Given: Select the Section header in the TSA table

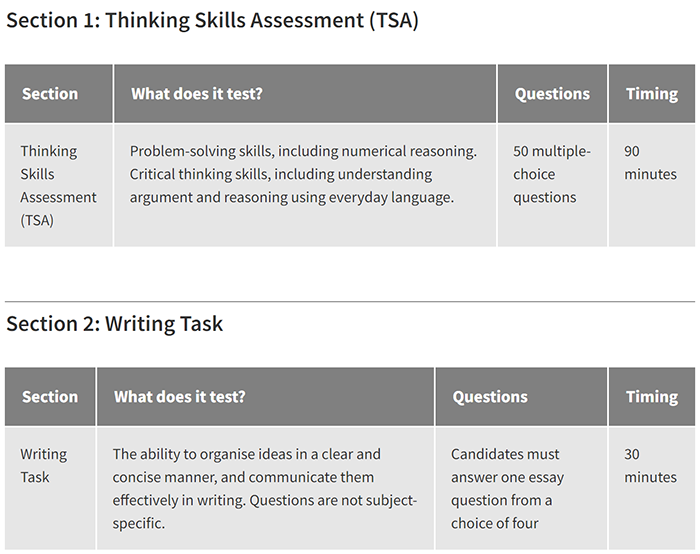Looking at the screenshot, I should coord(49,94).
